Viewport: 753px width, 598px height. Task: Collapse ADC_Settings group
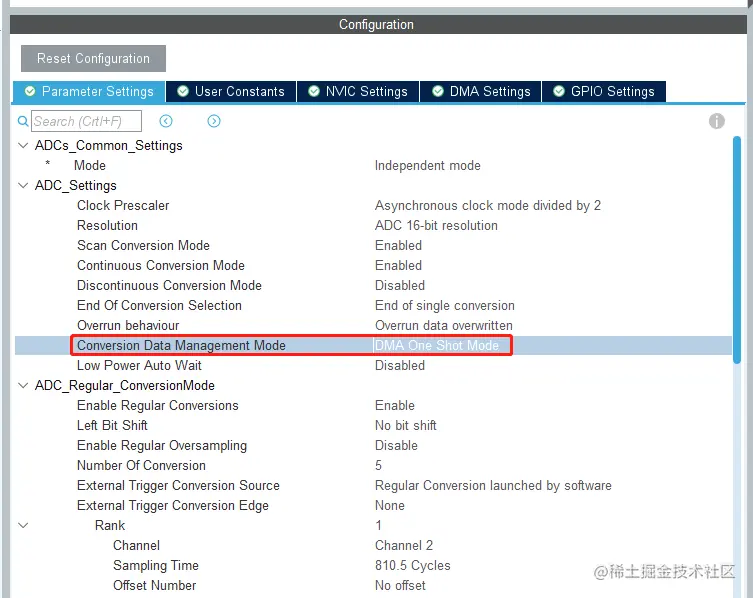[x=23, y=185]
